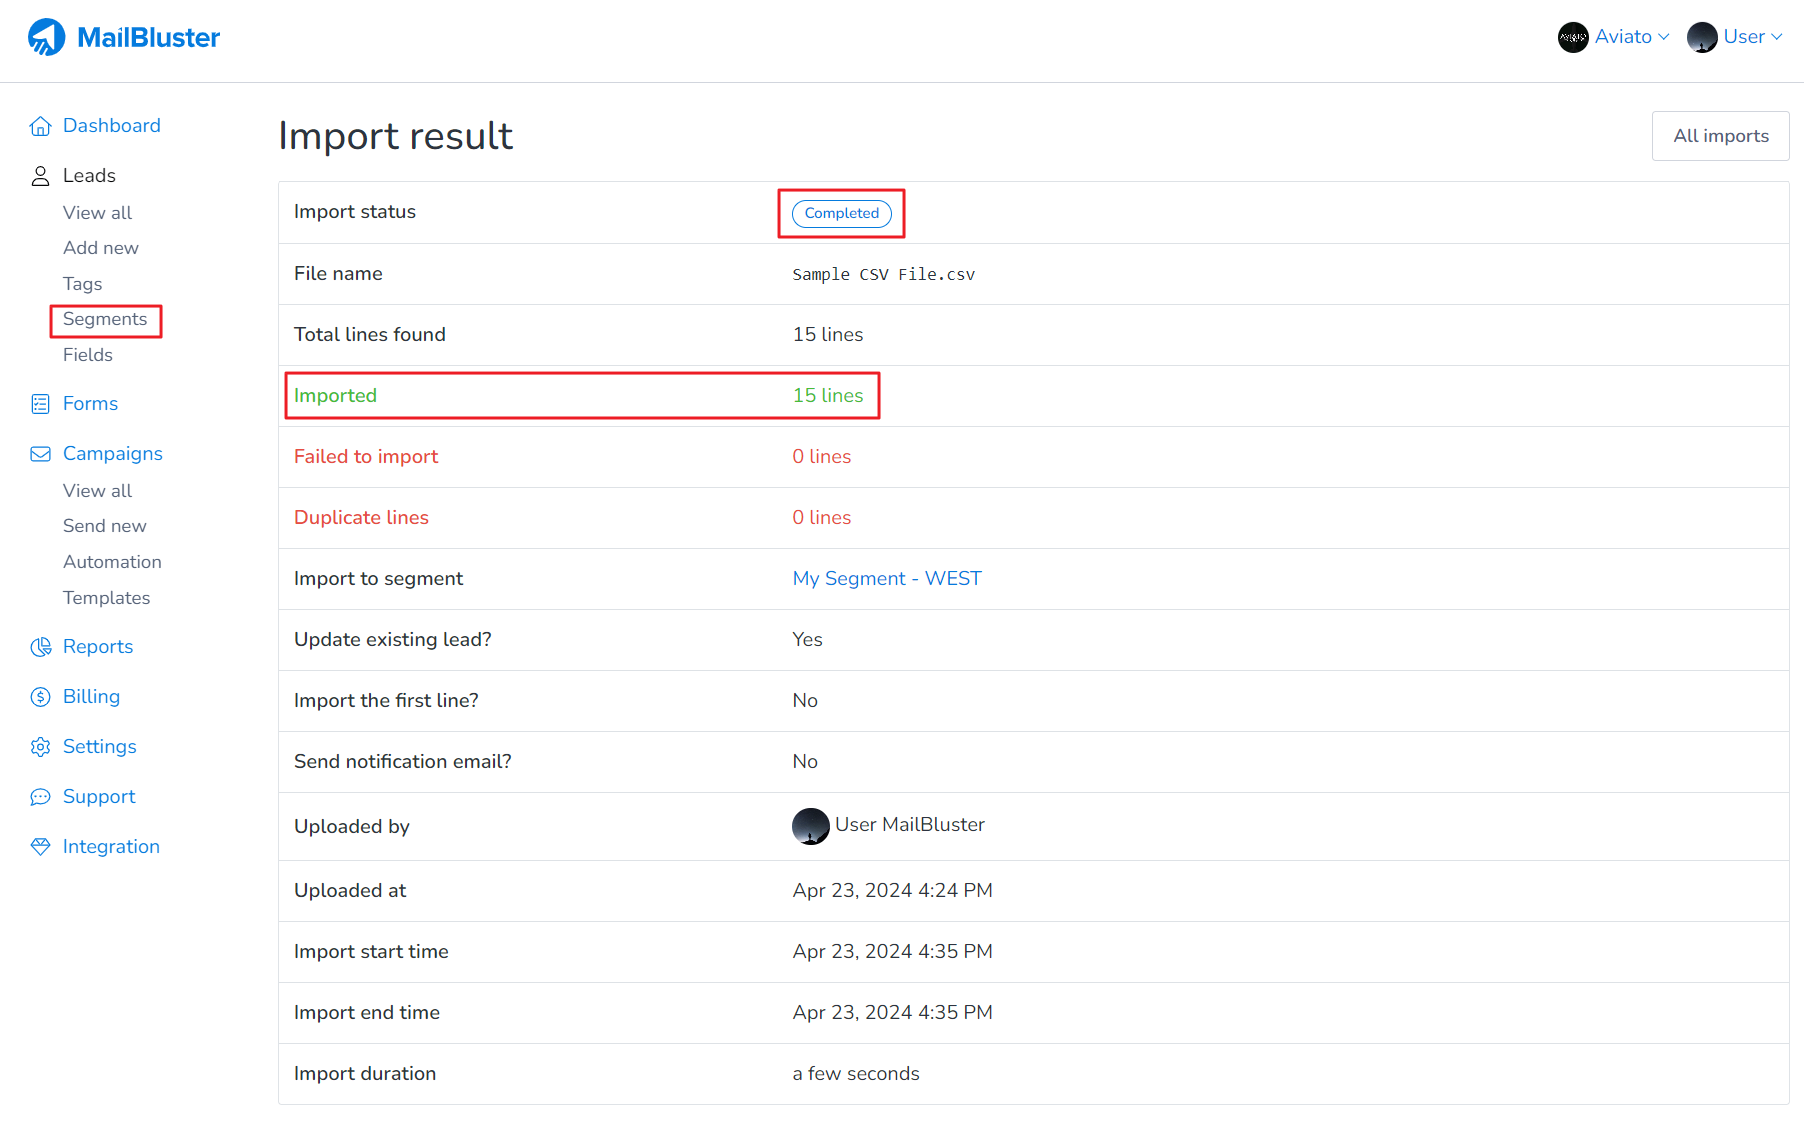Click the uploader avatar beside User MailBluster

[x=810, y=826]
